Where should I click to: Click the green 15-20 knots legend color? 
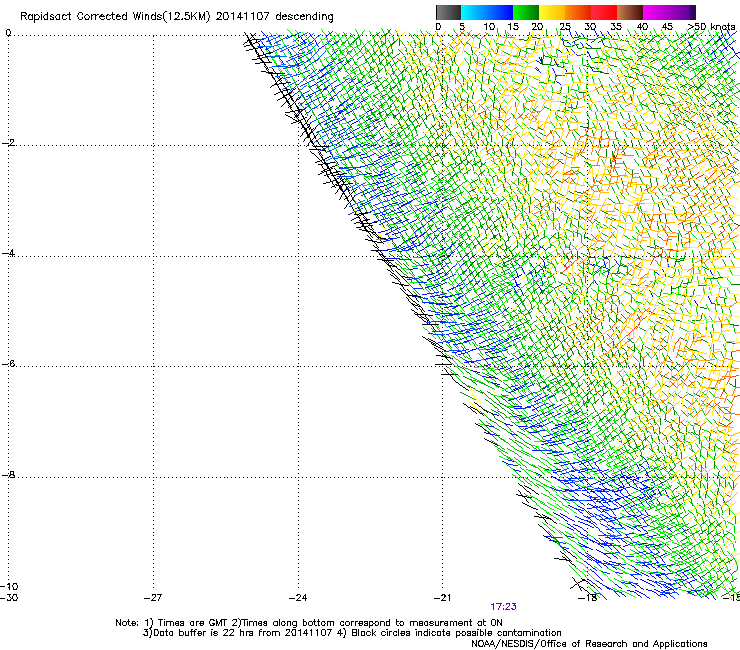pos(526,12)
